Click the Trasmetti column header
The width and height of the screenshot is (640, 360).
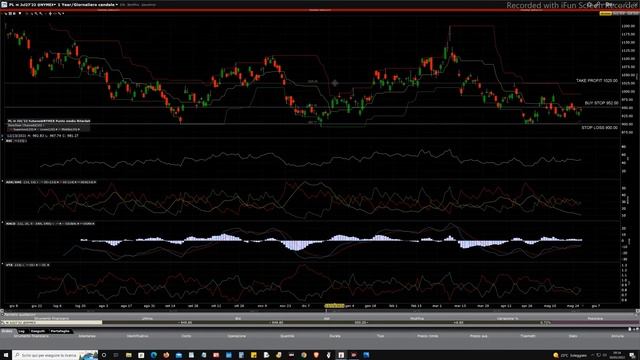point(528,336)
